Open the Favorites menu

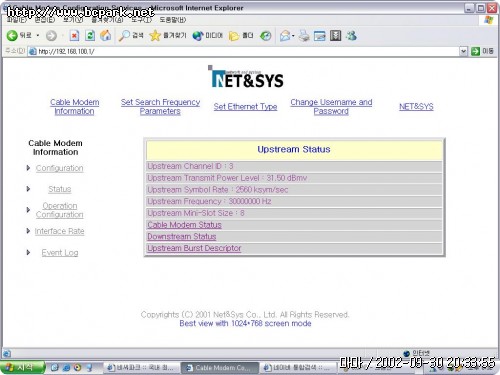tap(107, 20)
